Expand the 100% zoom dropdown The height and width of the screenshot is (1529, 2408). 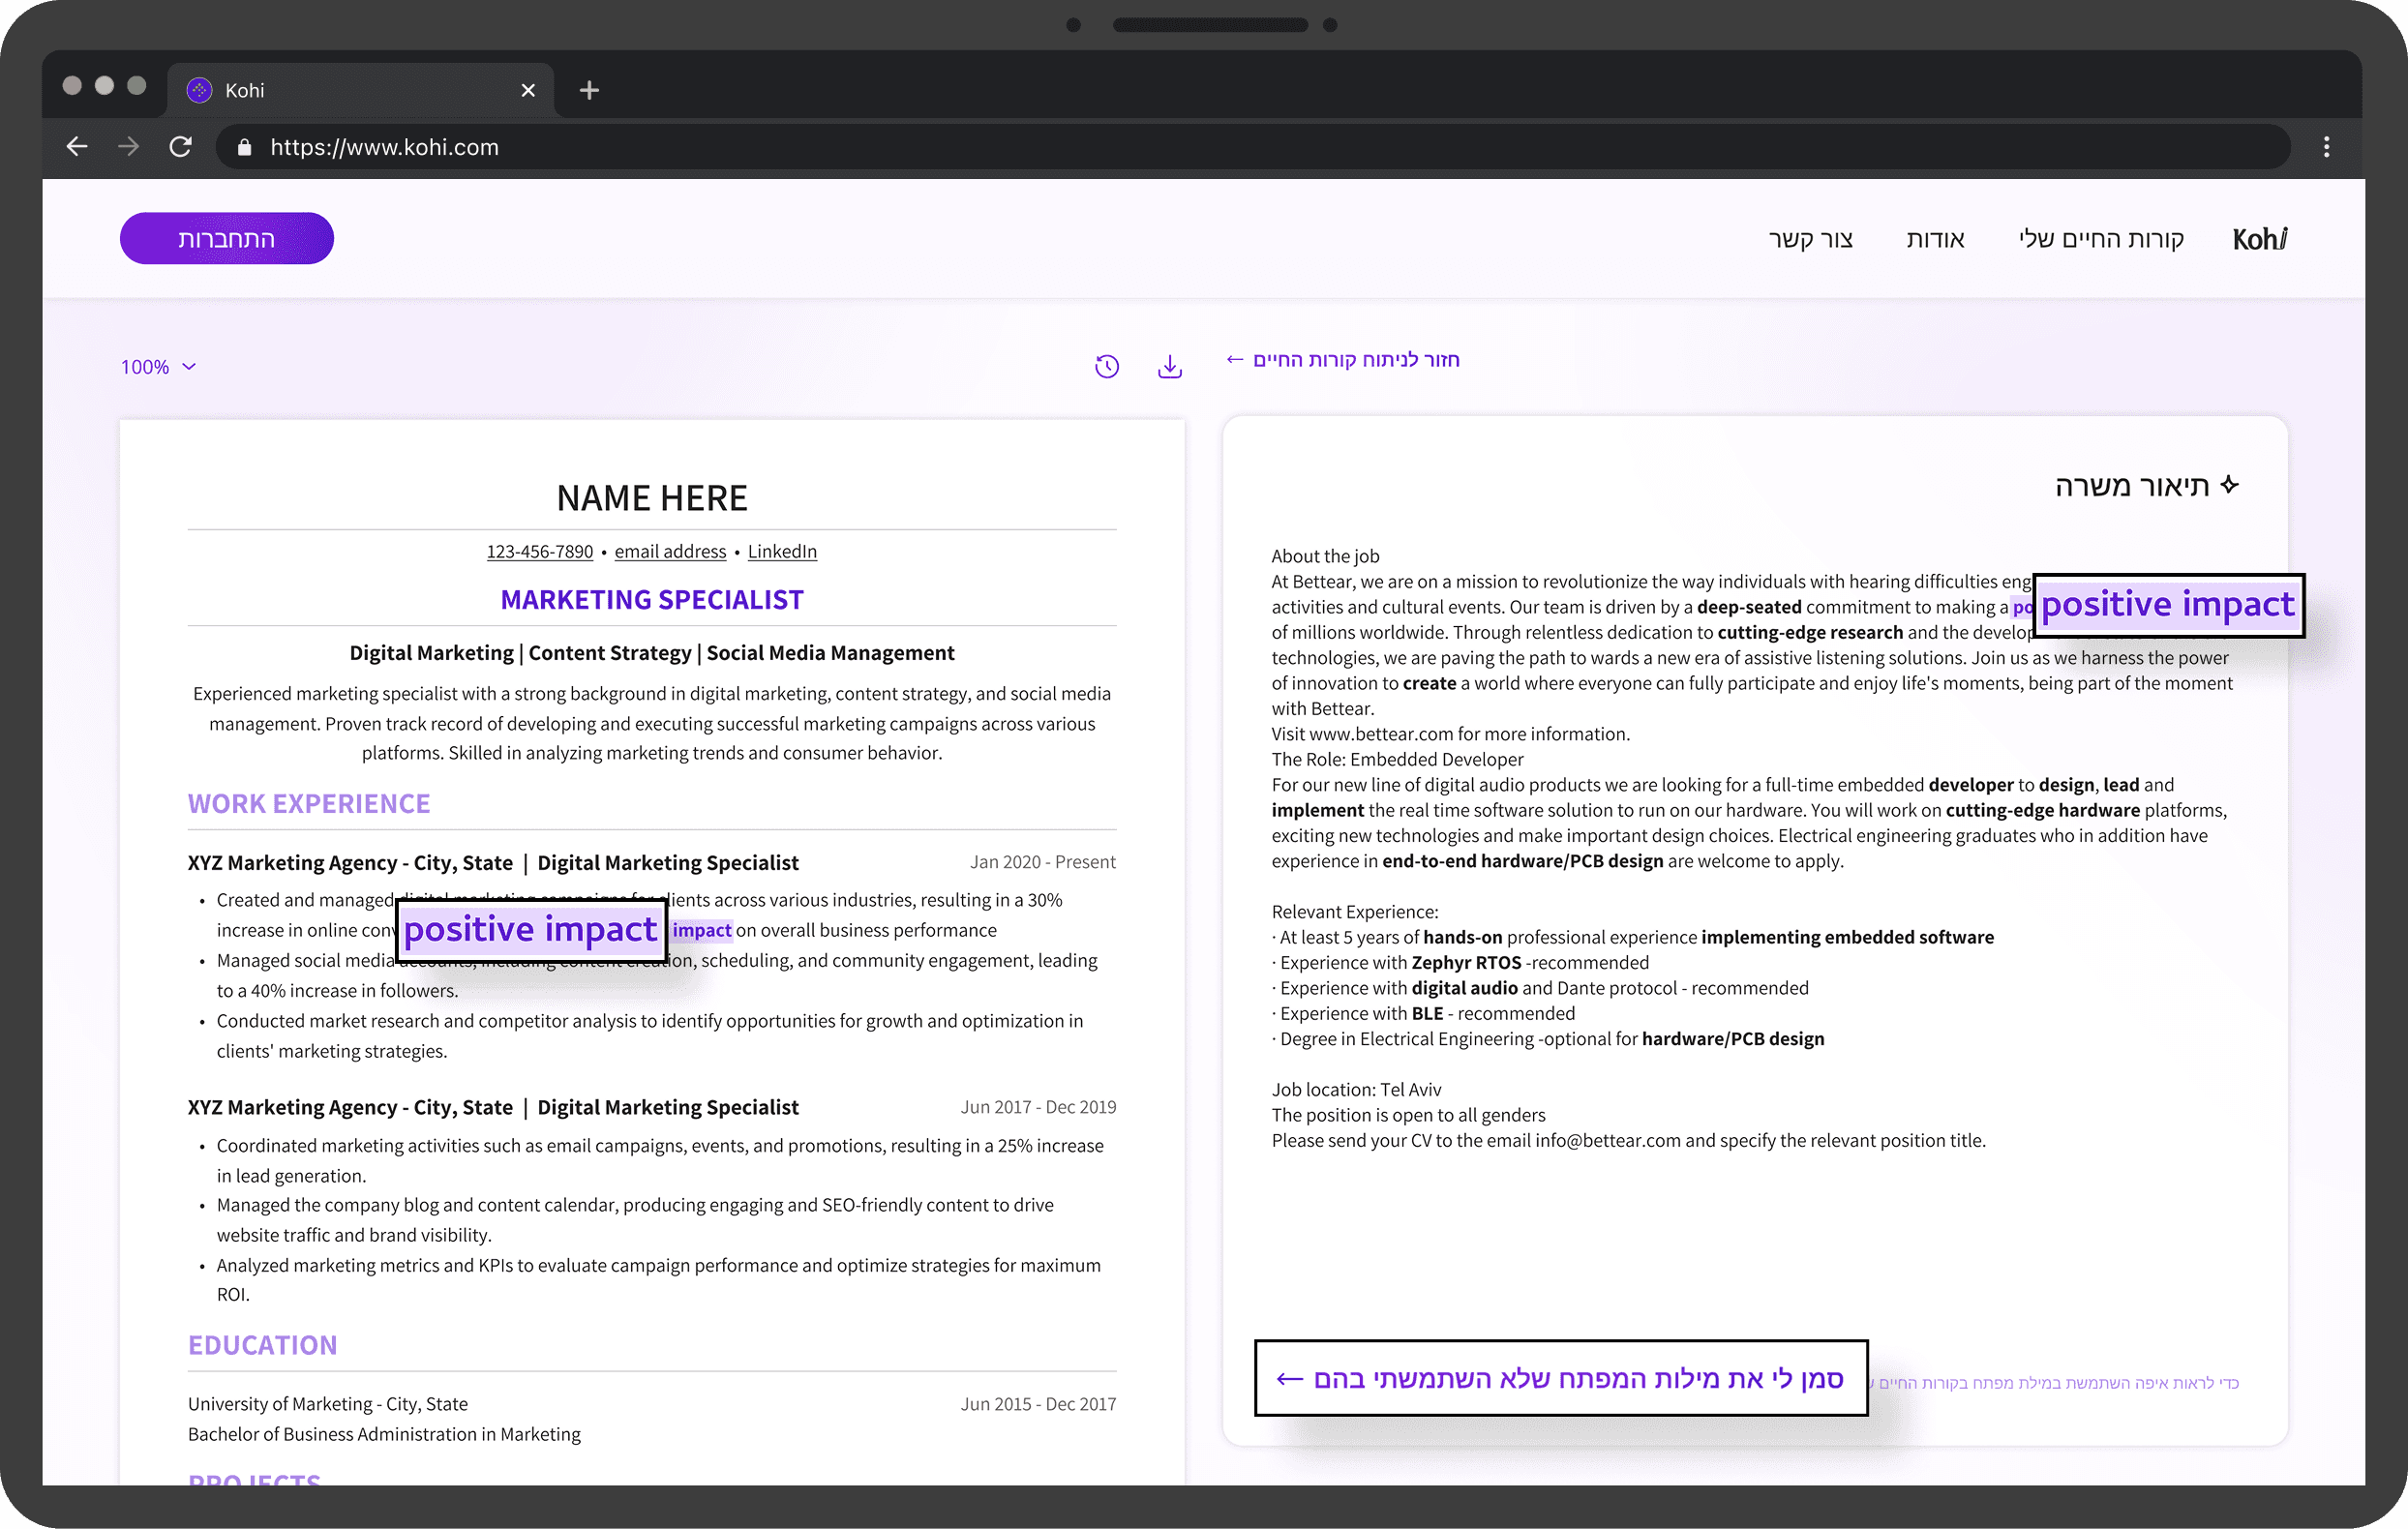[158, 367]
